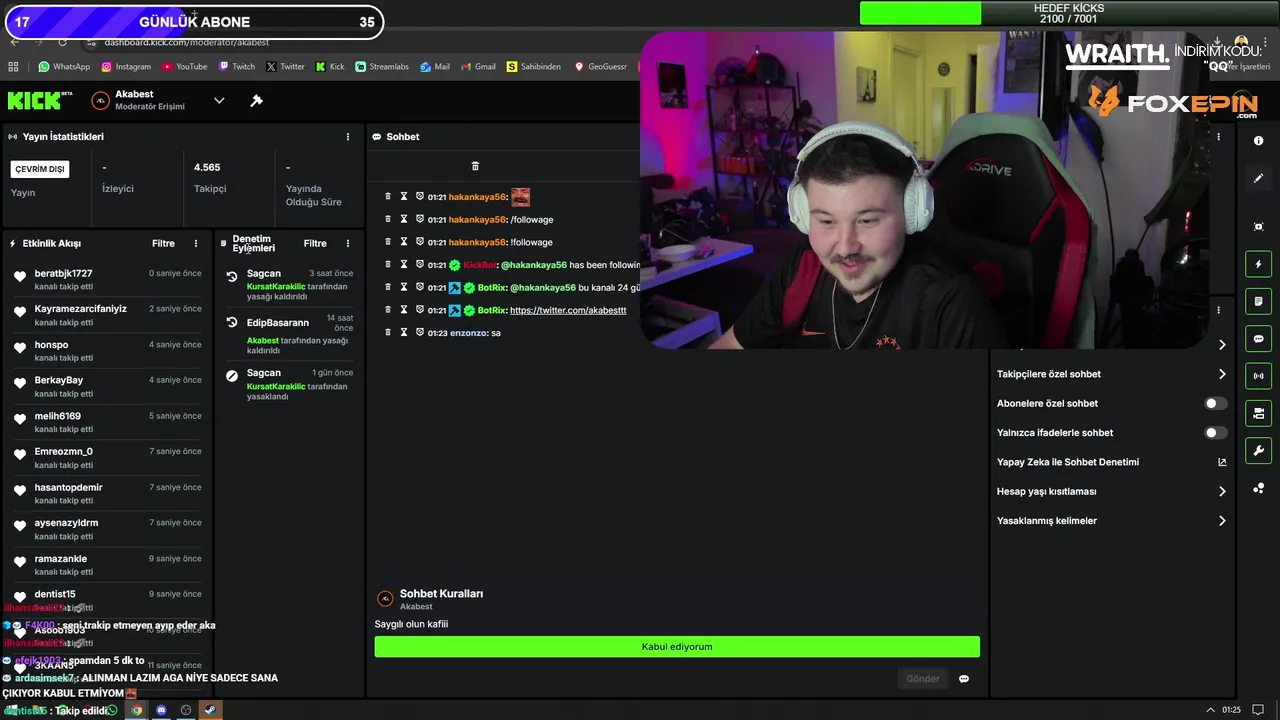Toggle the wrench settings sidebar icon
The height and width of the screenshot is (720, 1280).
click(x=1258, y=450)
